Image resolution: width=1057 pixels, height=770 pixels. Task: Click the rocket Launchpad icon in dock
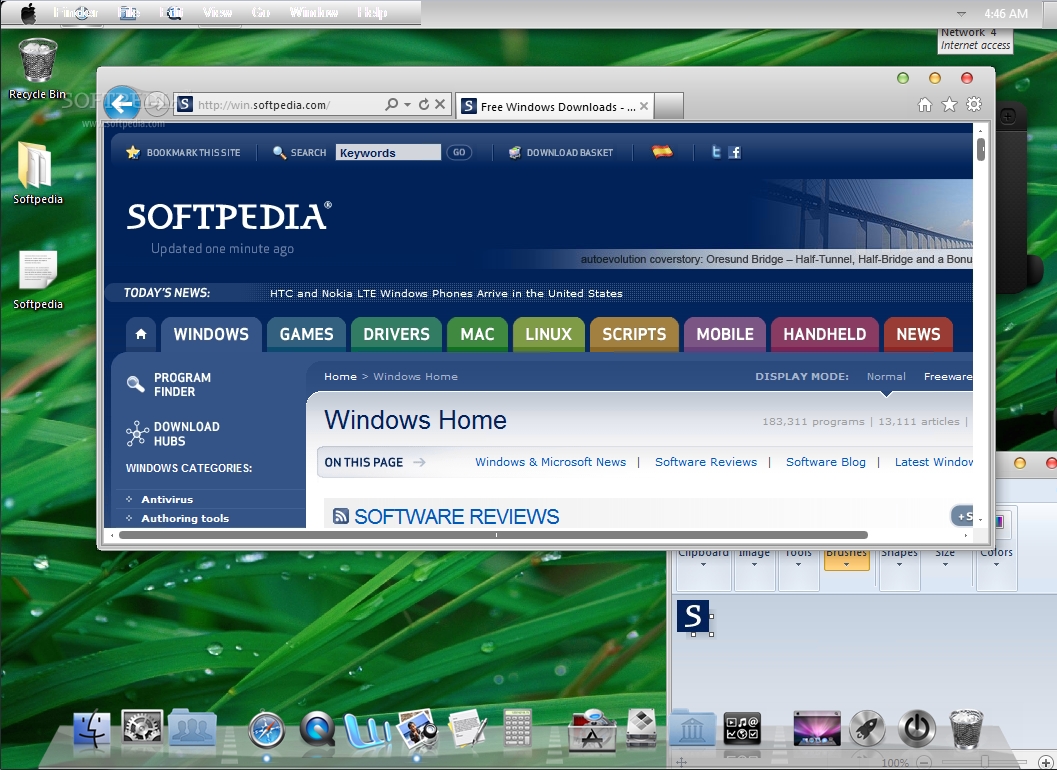point(867,728)
